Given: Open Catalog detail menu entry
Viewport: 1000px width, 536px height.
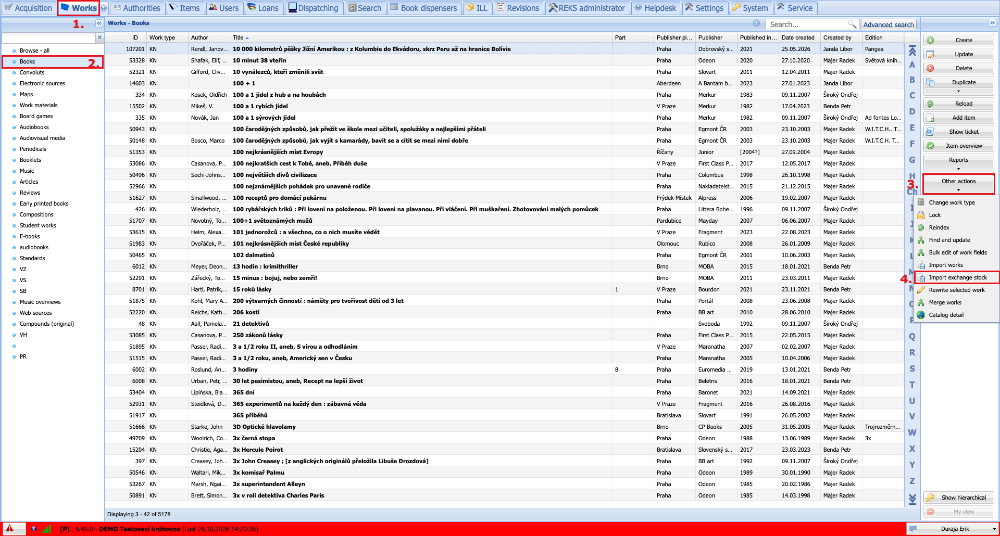Looking at the screenshot, I should pyautogui.click(x=957, y=315).
